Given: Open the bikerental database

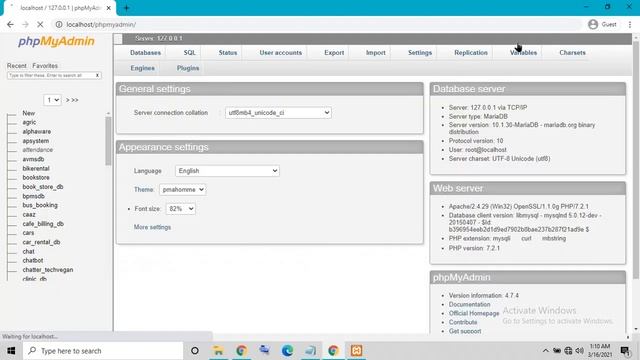Looking at the screenshot, I should [x=36, y=169].
